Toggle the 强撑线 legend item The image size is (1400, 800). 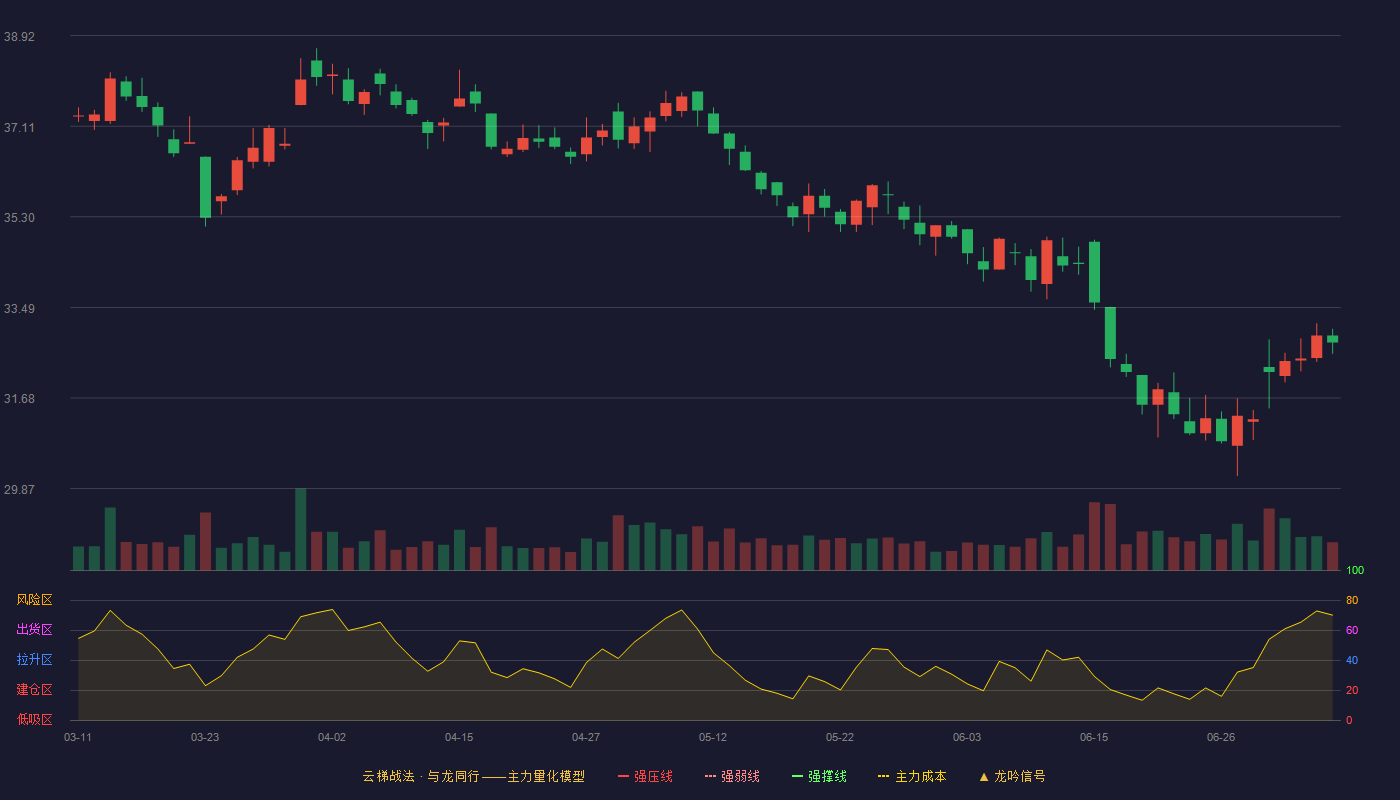(819, 776)
